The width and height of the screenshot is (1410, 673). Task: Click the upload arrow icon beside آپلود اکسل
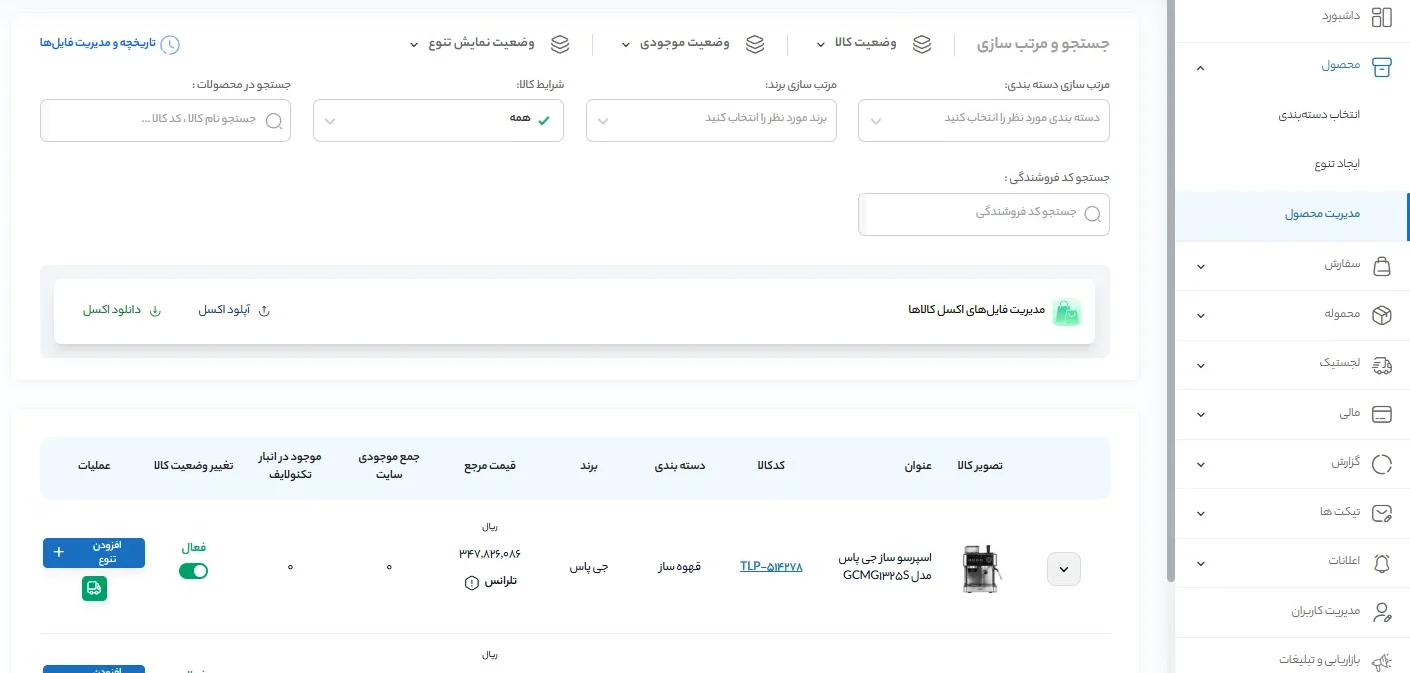264,311
